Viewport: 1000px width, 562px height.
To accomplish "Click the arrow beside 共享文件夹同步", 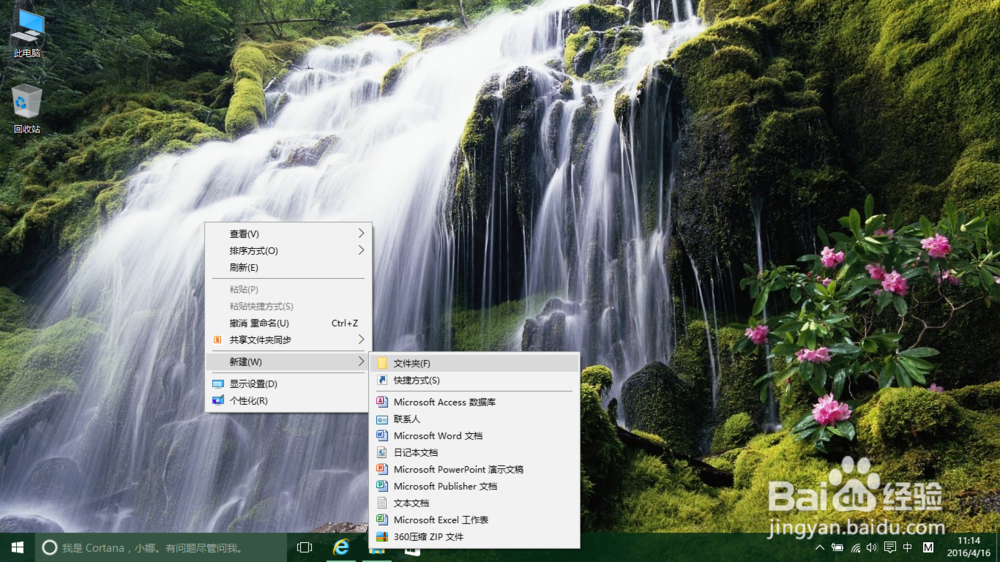I will pos(361,340).
